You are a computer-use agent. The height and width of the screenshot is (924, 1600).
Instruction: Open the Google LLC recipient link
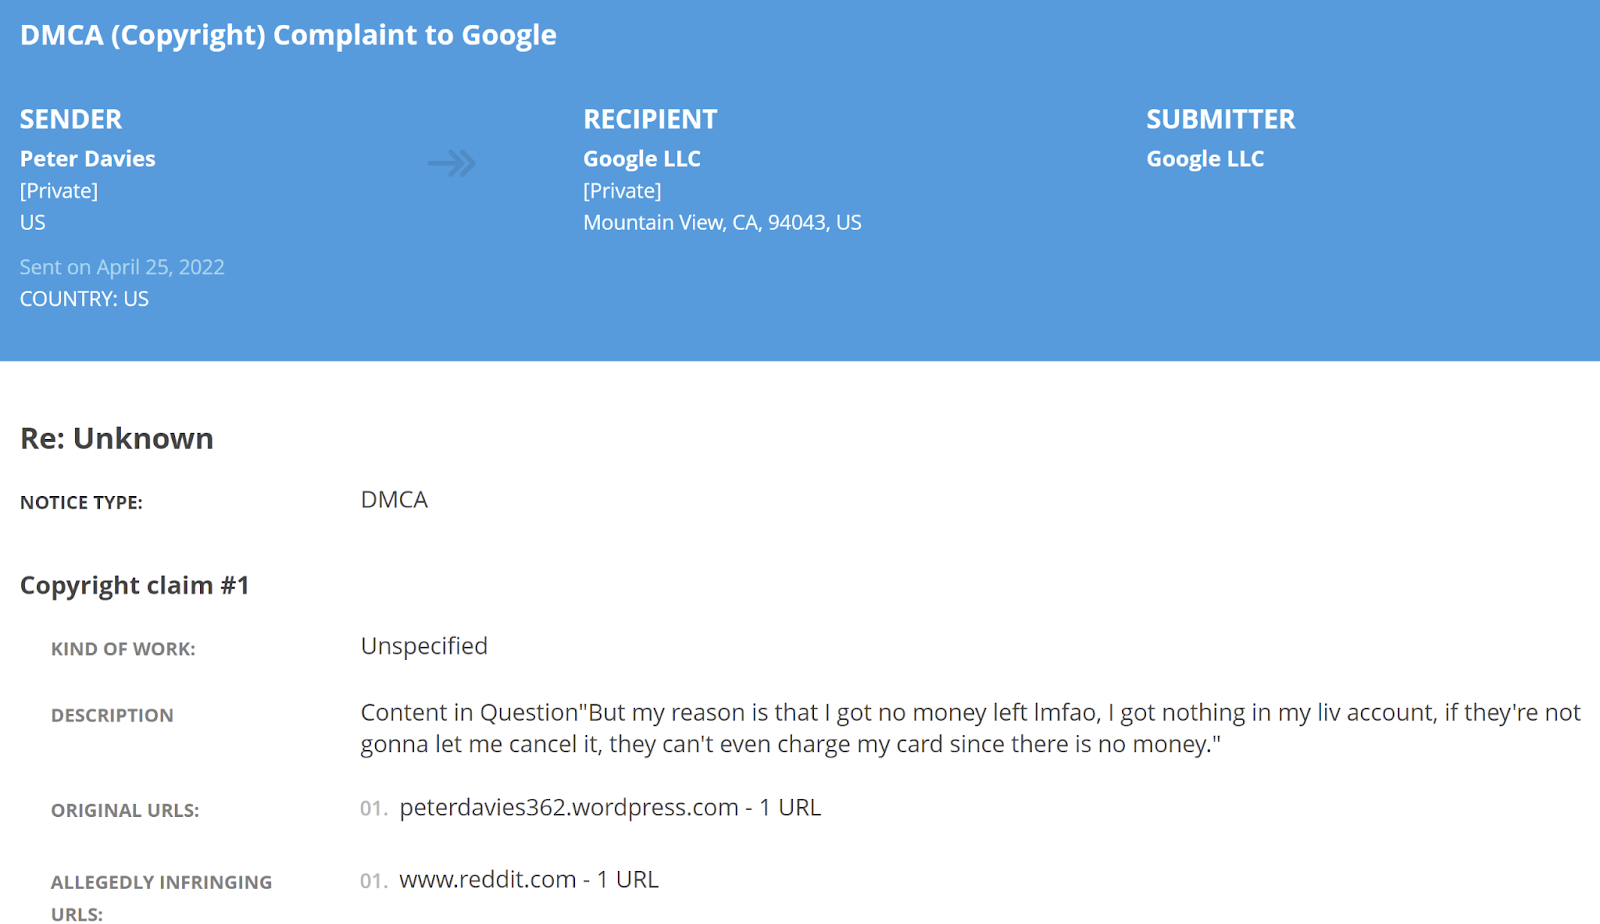pyautogui.click(x=641, y=159)
